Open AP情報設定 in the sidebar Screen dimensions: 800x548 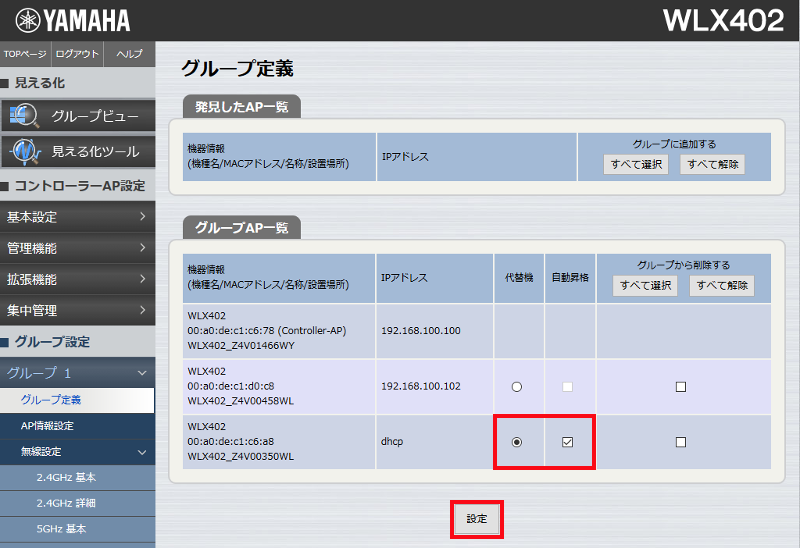(47, 426)
